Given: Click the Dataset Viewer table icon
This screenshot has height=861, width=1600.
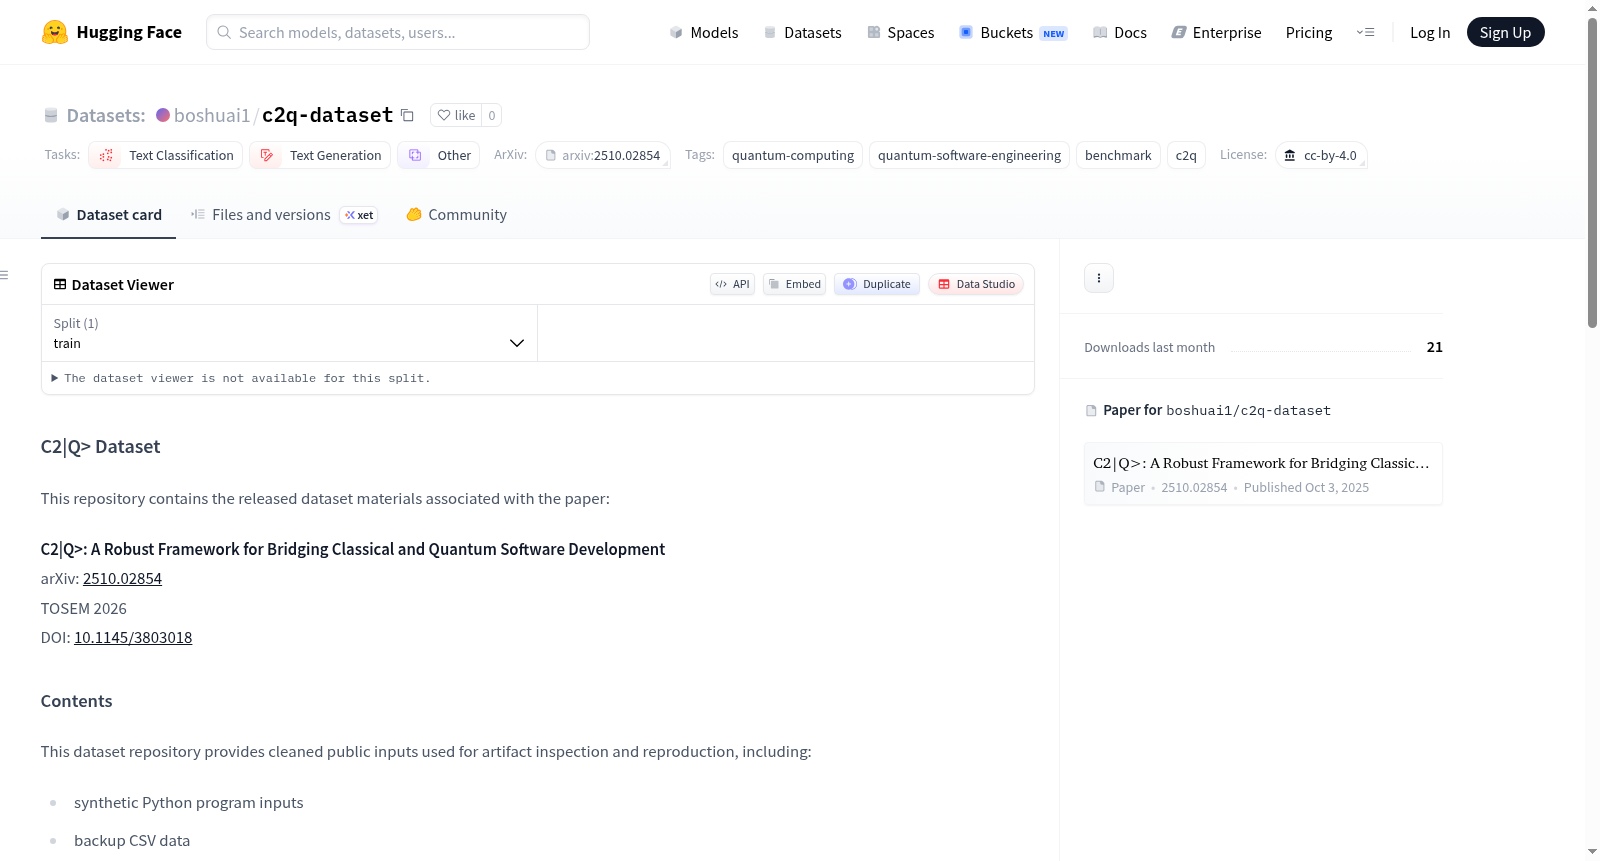Looking at the screenshot, I should coord(60,284).
